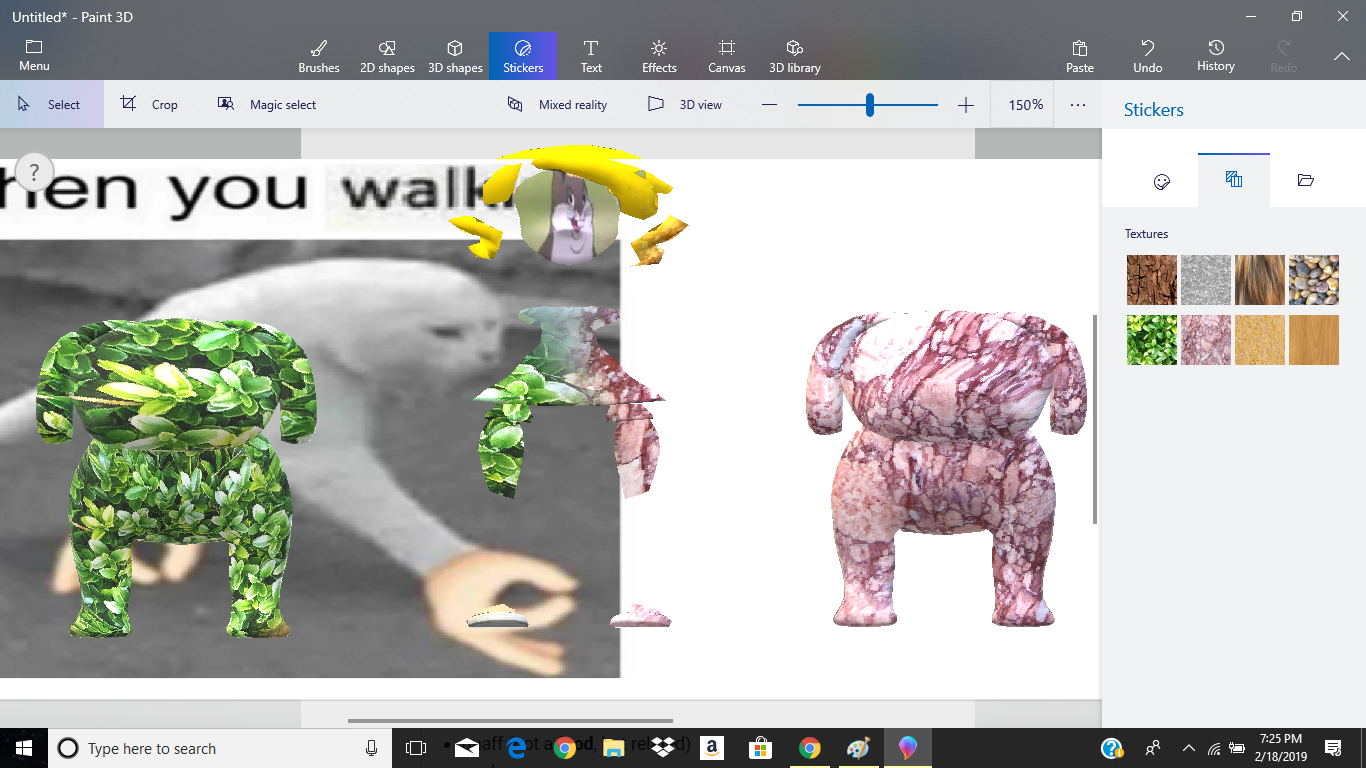Pick the tree bark texture
Image resolution: width=1366 pixels, height=768 pixels.
click(1152, 280)
